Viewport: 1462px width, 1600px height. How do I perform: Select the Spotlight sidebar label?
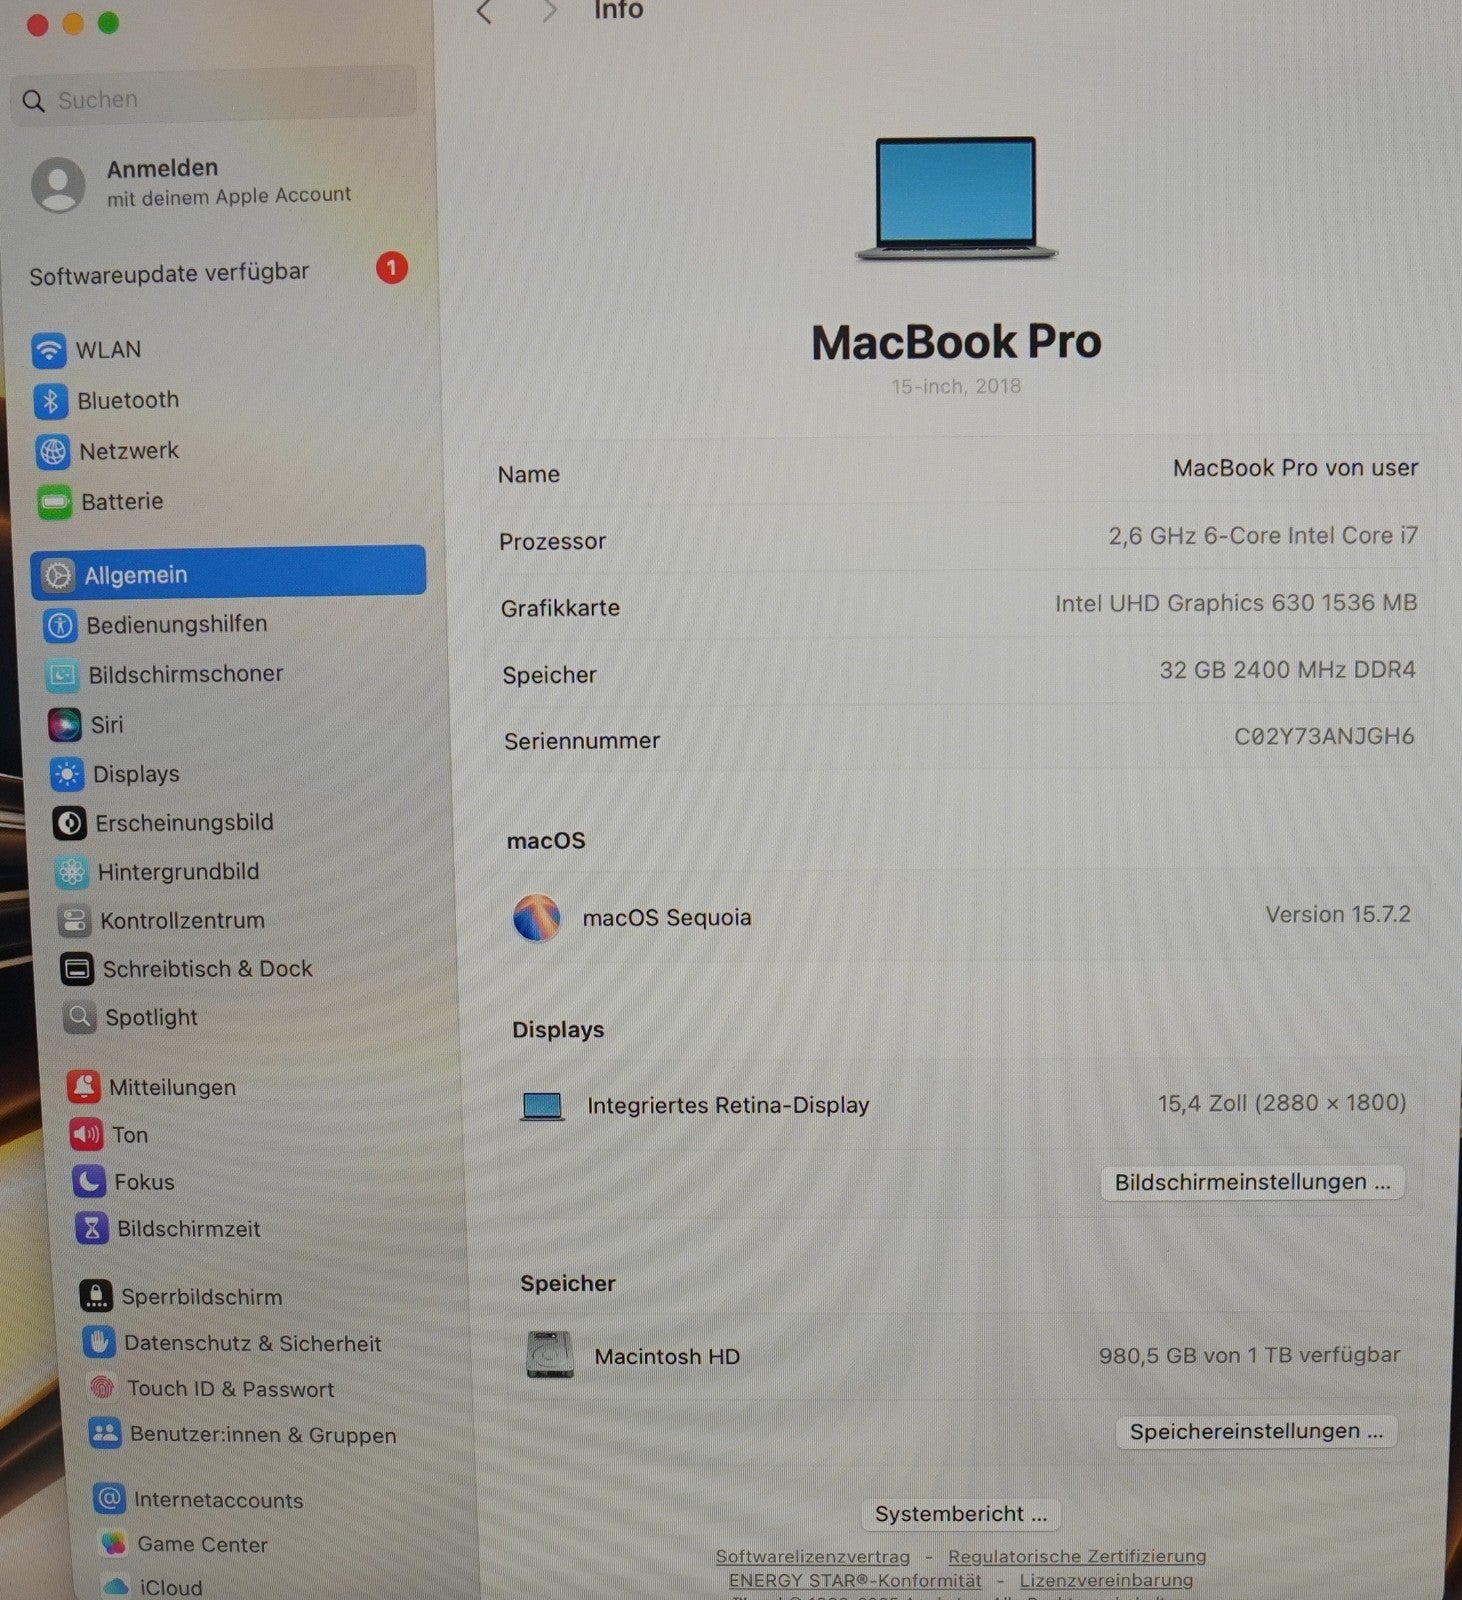coord(151,1017)
